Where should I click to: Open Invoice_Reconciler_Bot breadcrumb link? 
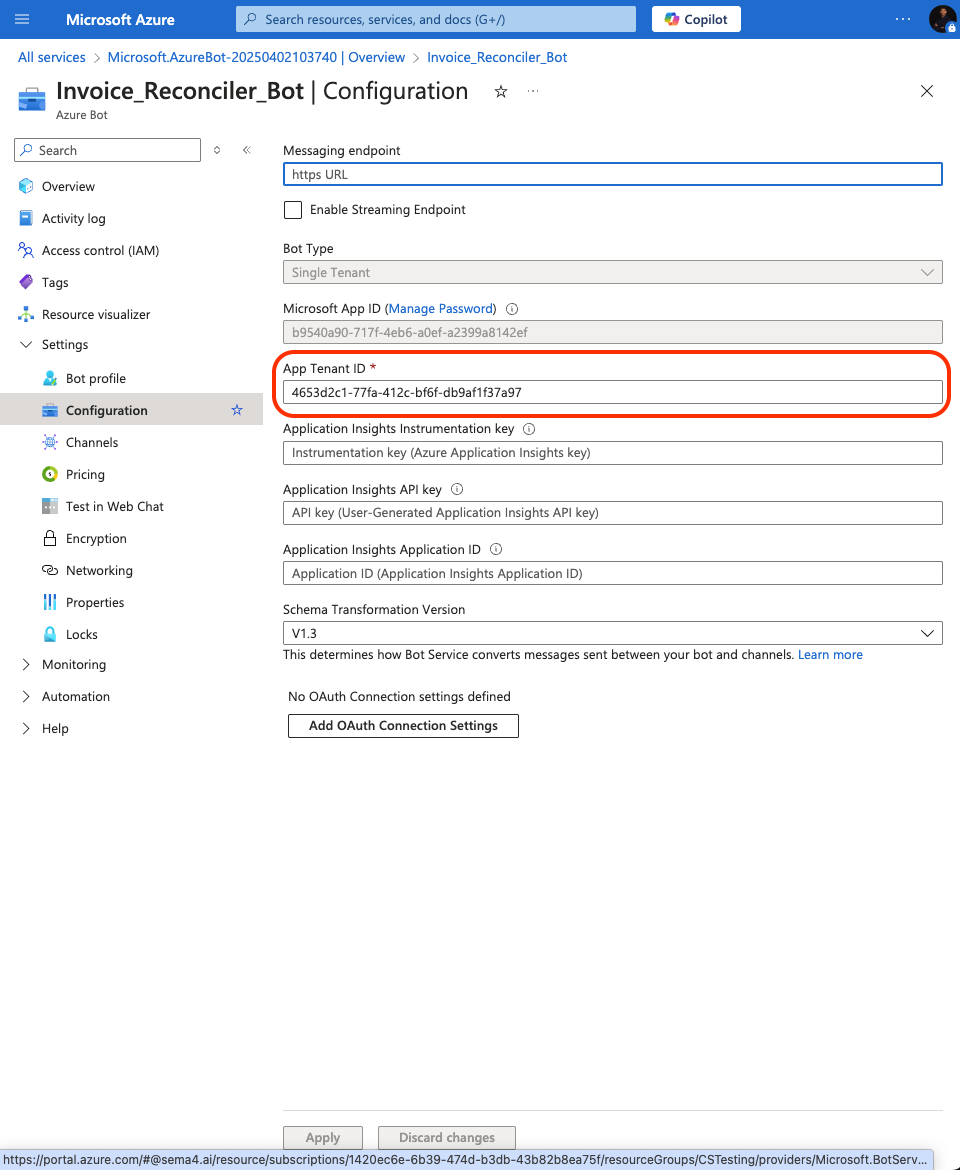pos(497,57)
